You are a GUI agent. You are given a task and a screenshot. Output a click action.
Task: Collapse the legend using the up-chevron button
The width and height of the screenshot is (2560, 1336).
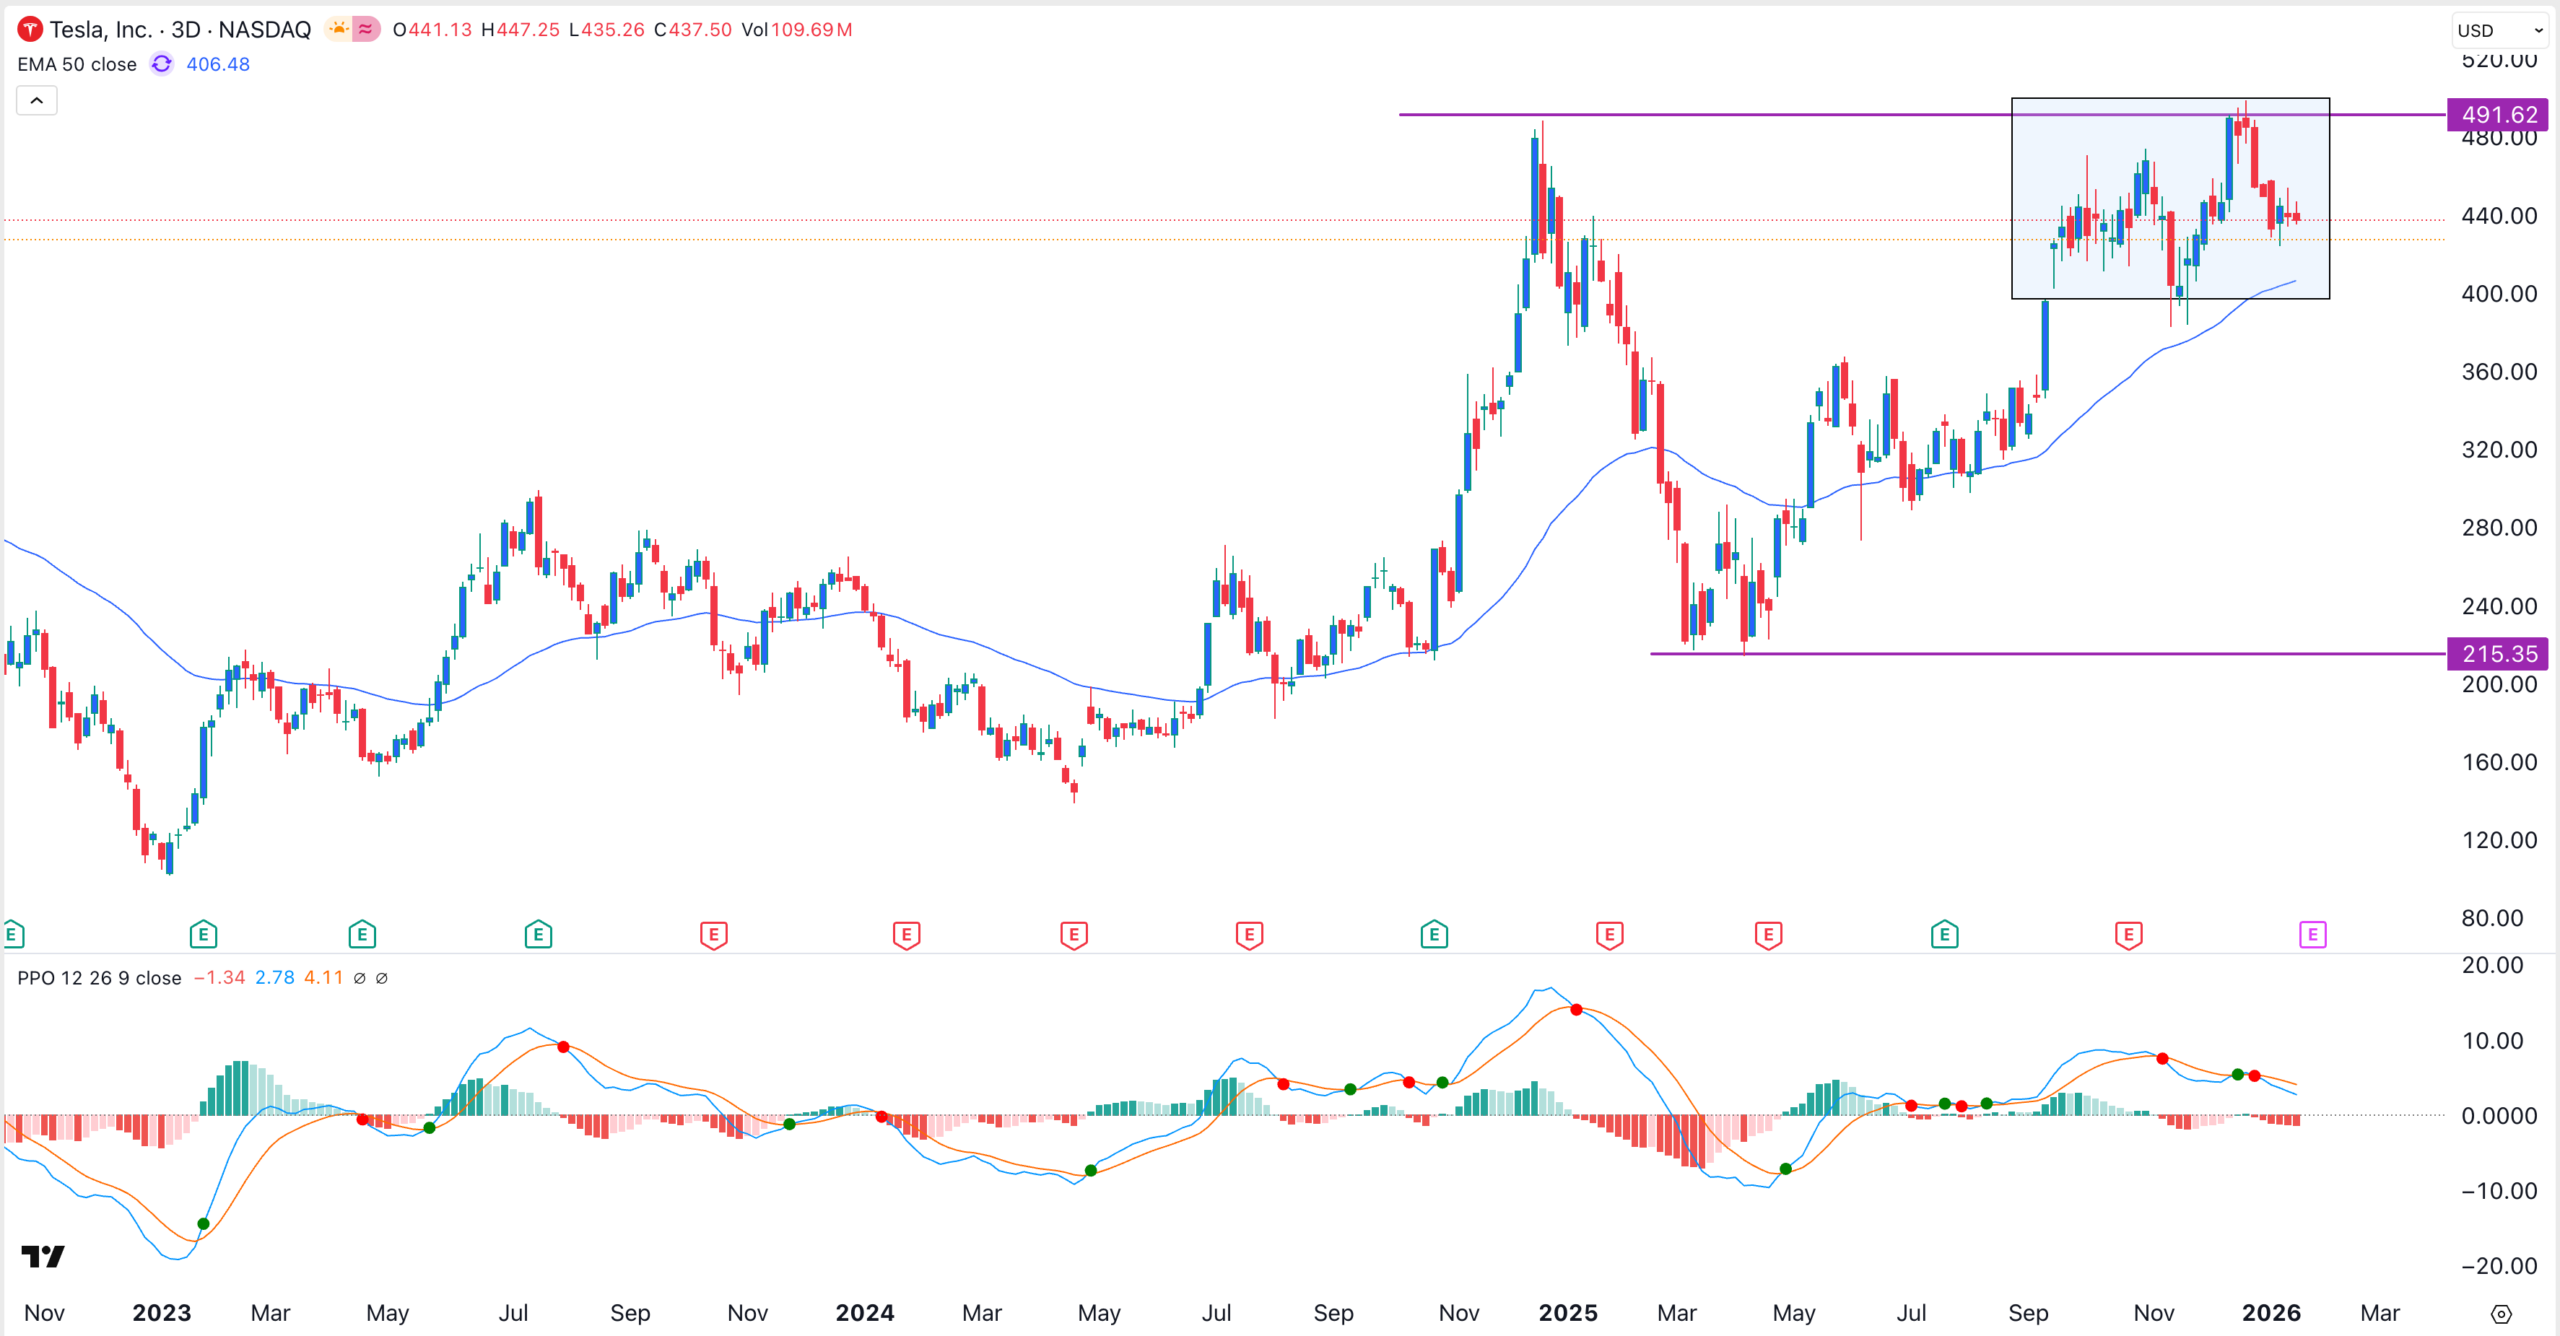tap(36, 100)
